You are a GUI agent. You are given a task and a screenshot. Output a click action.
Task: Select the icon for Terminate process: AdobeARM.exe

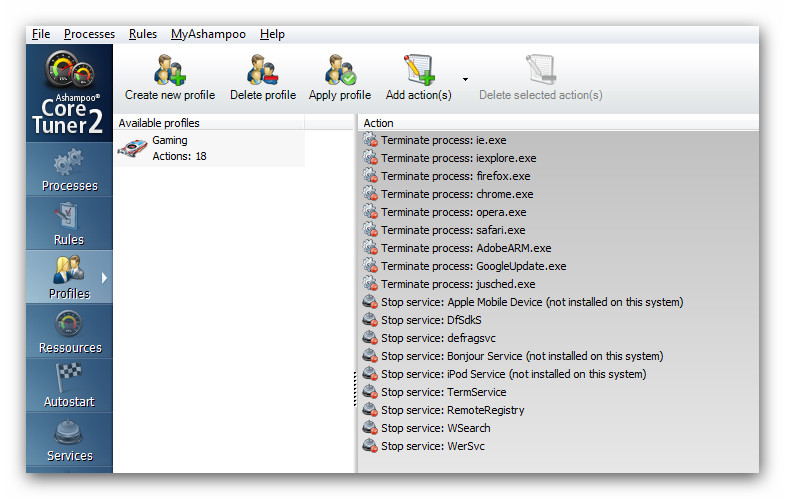[370, 248]
